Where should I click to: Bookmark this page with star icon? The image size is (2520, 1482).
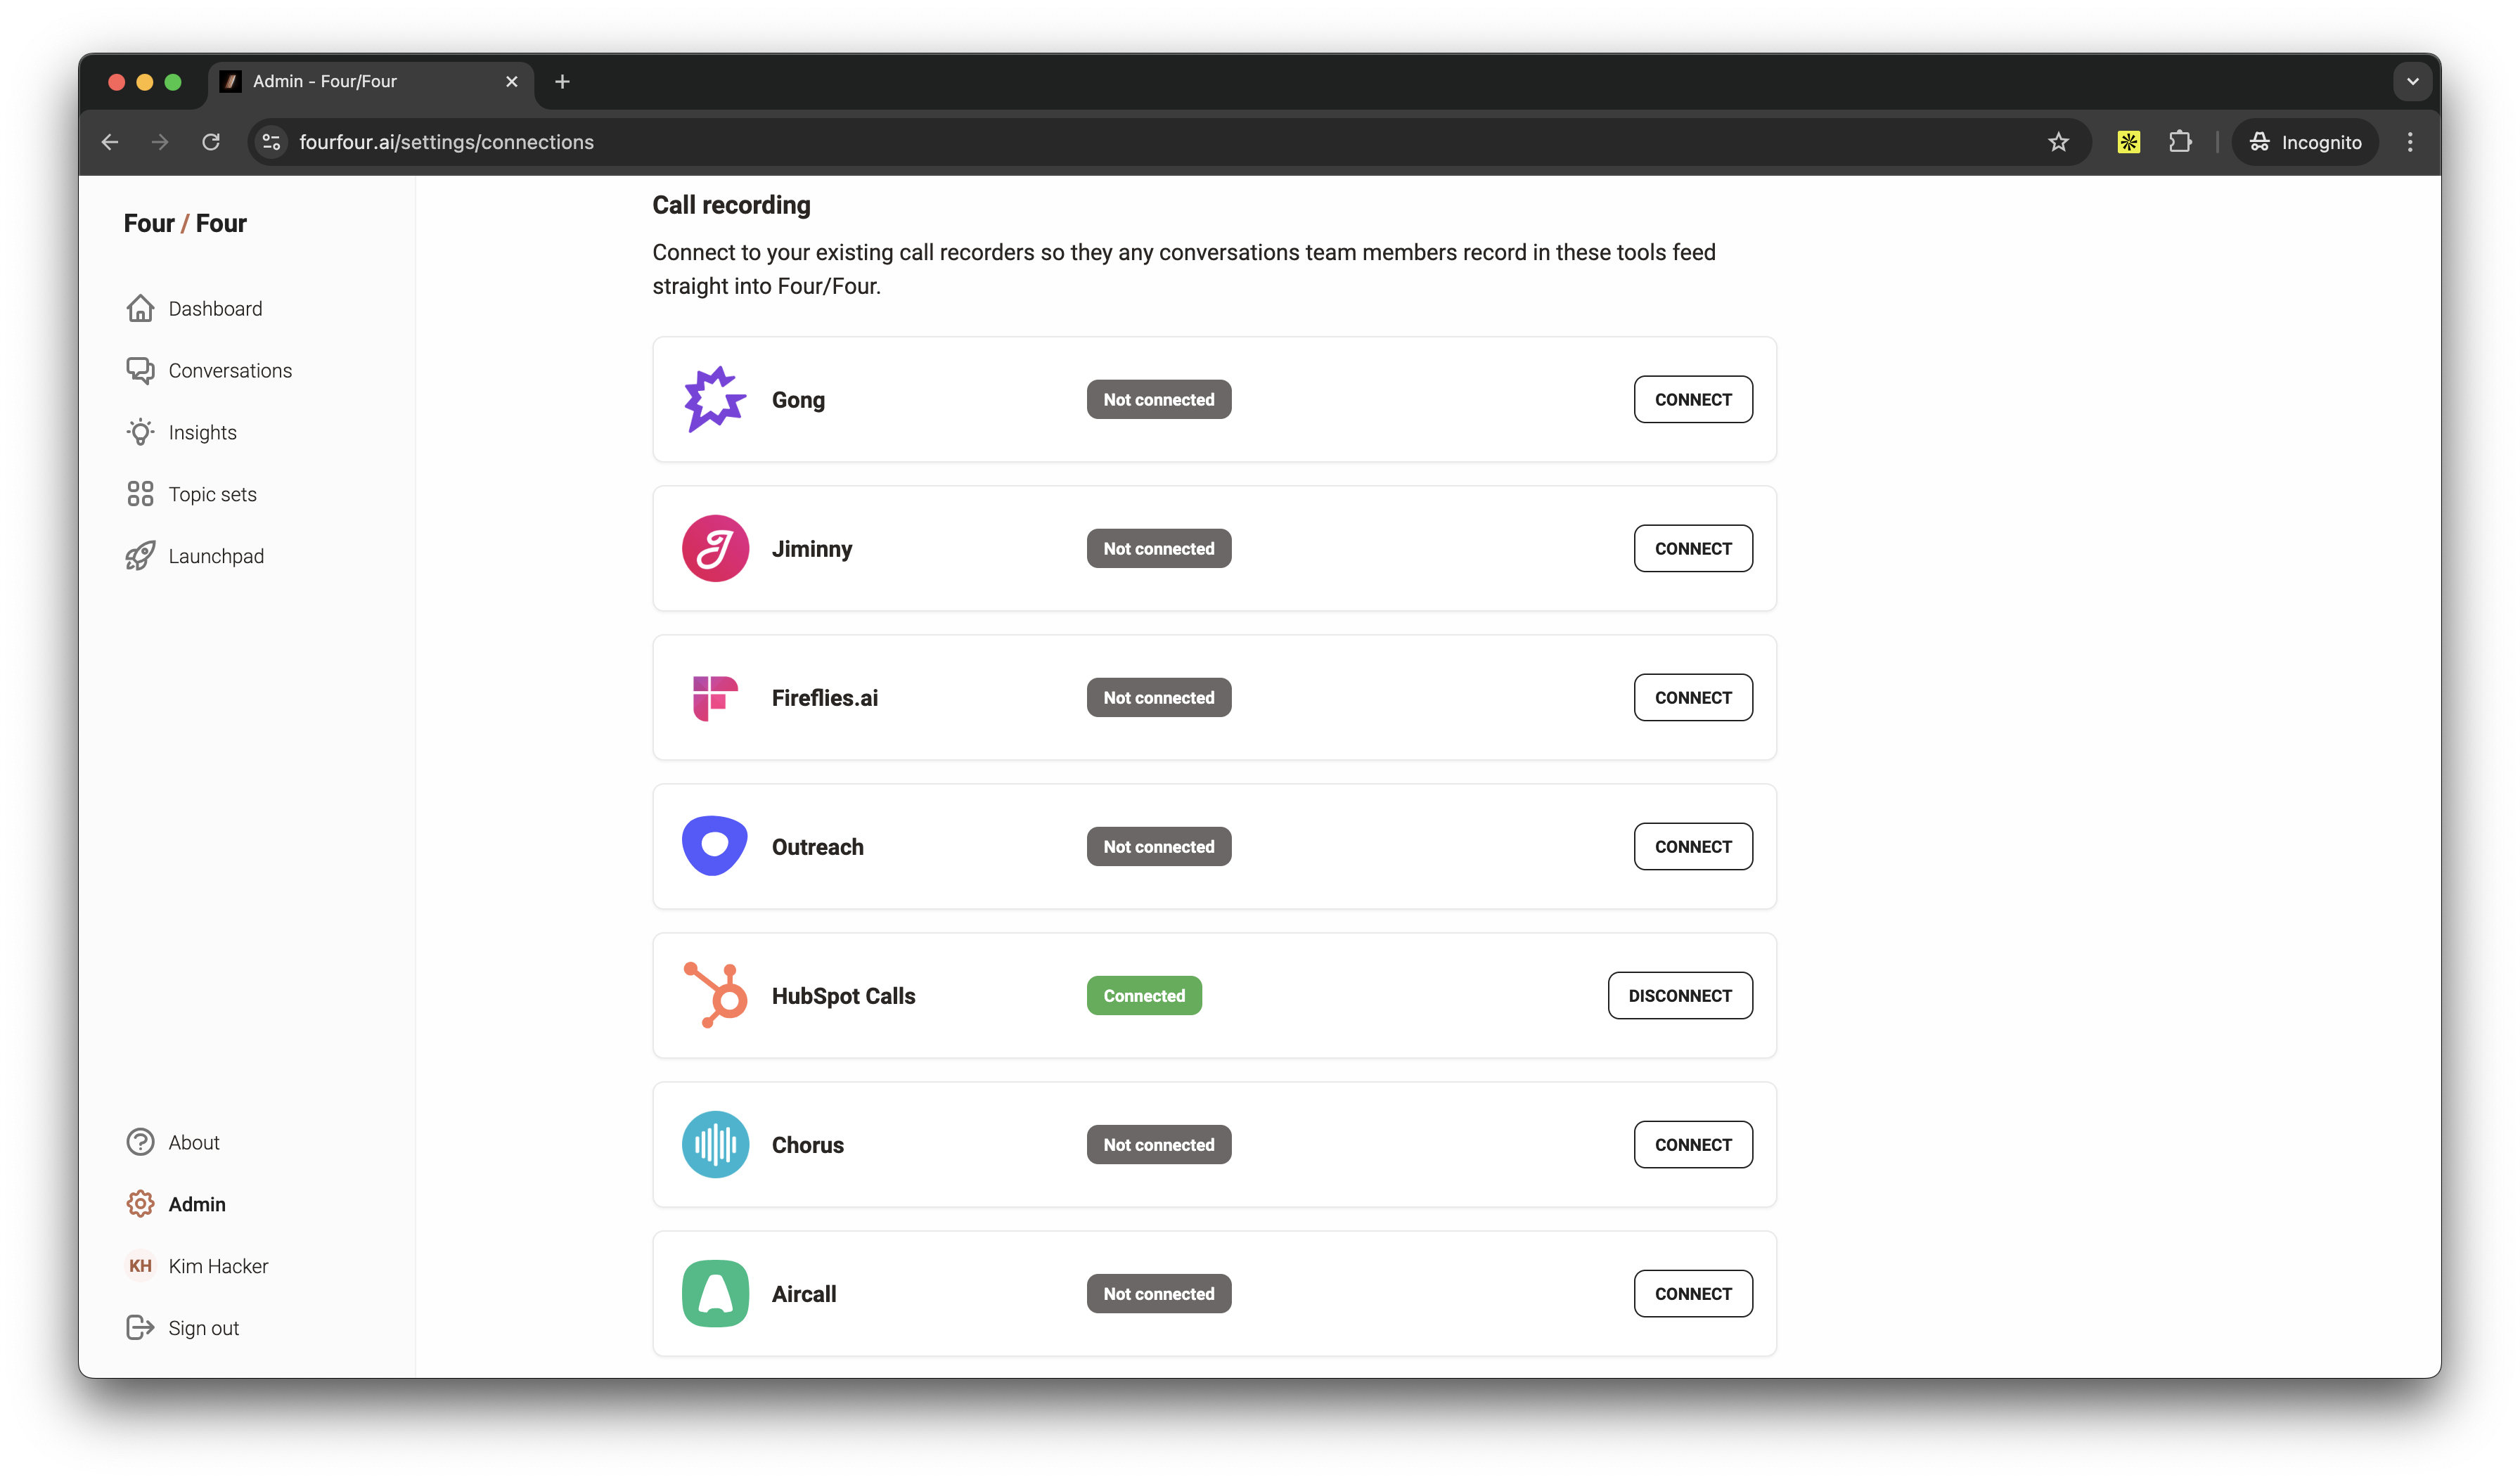pos(2057,142)
